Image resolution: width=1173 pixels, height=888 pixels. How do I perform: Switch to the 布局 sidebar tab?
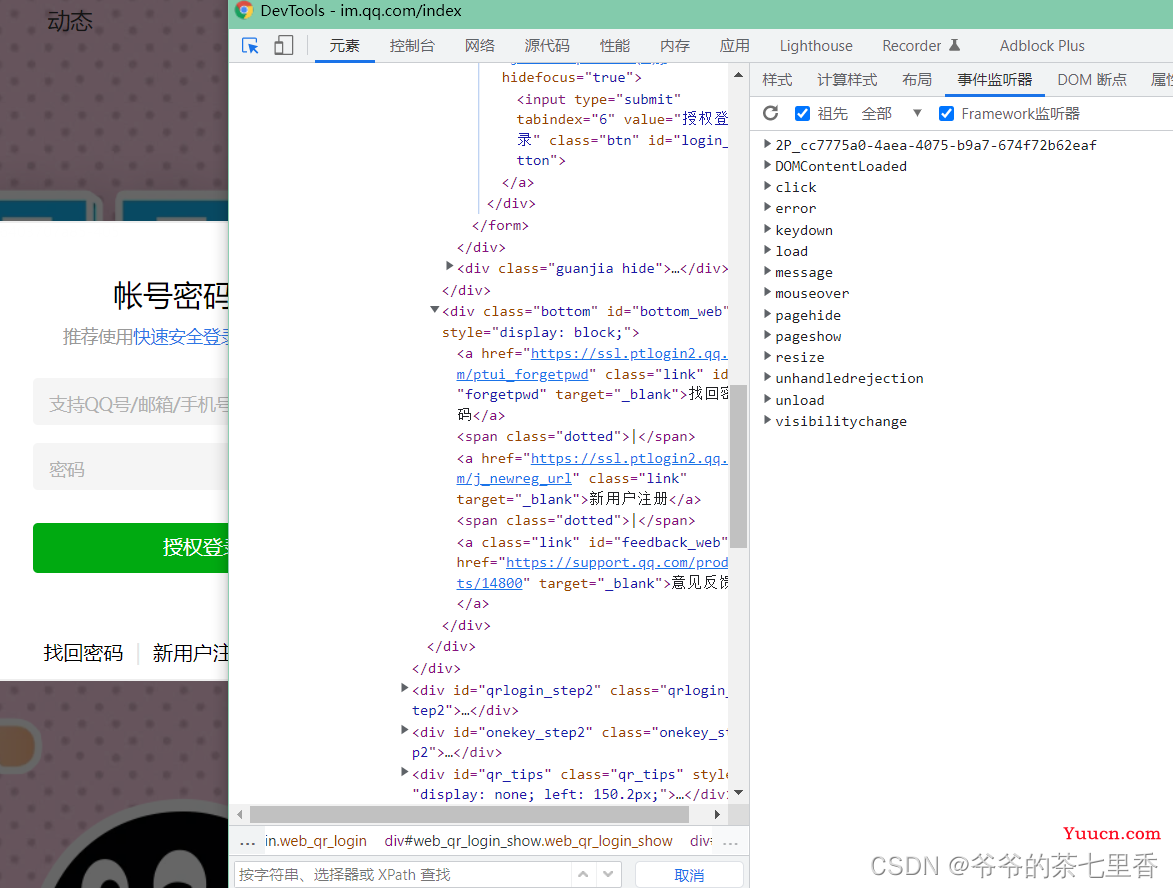[x=916, y=80]
